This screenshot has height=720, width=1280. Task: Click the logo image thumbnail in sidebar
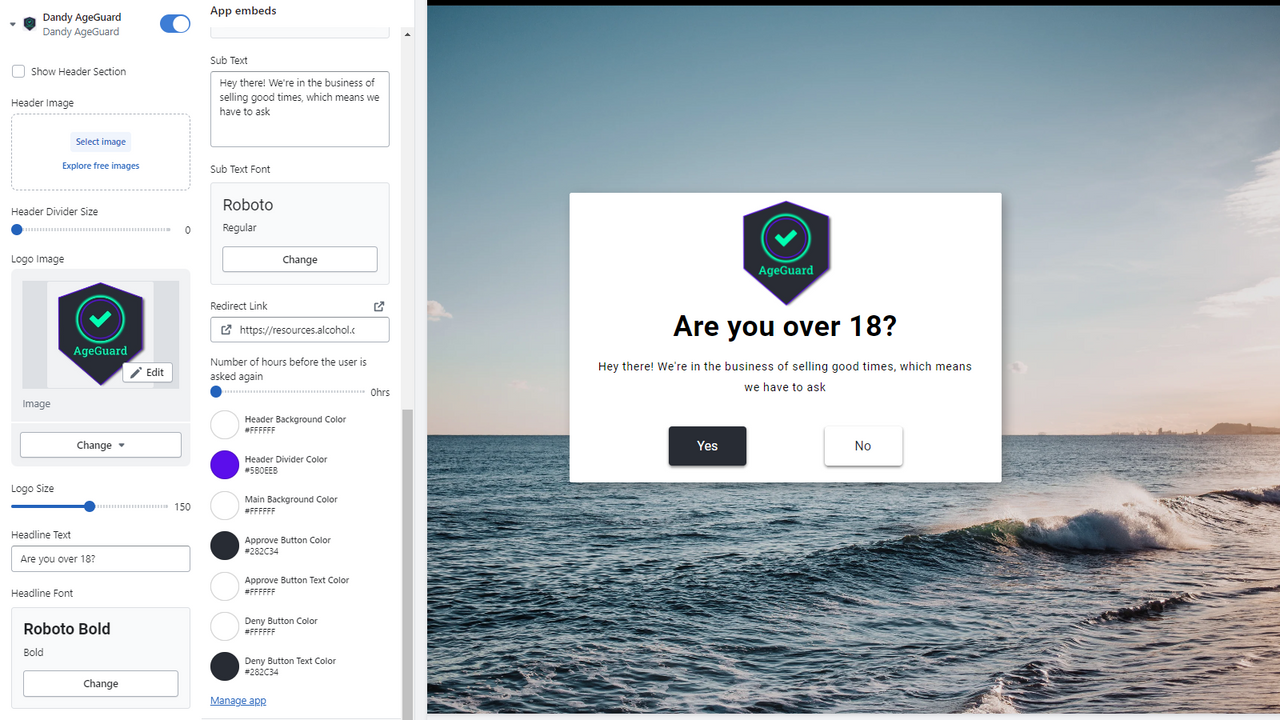point(101,335)
